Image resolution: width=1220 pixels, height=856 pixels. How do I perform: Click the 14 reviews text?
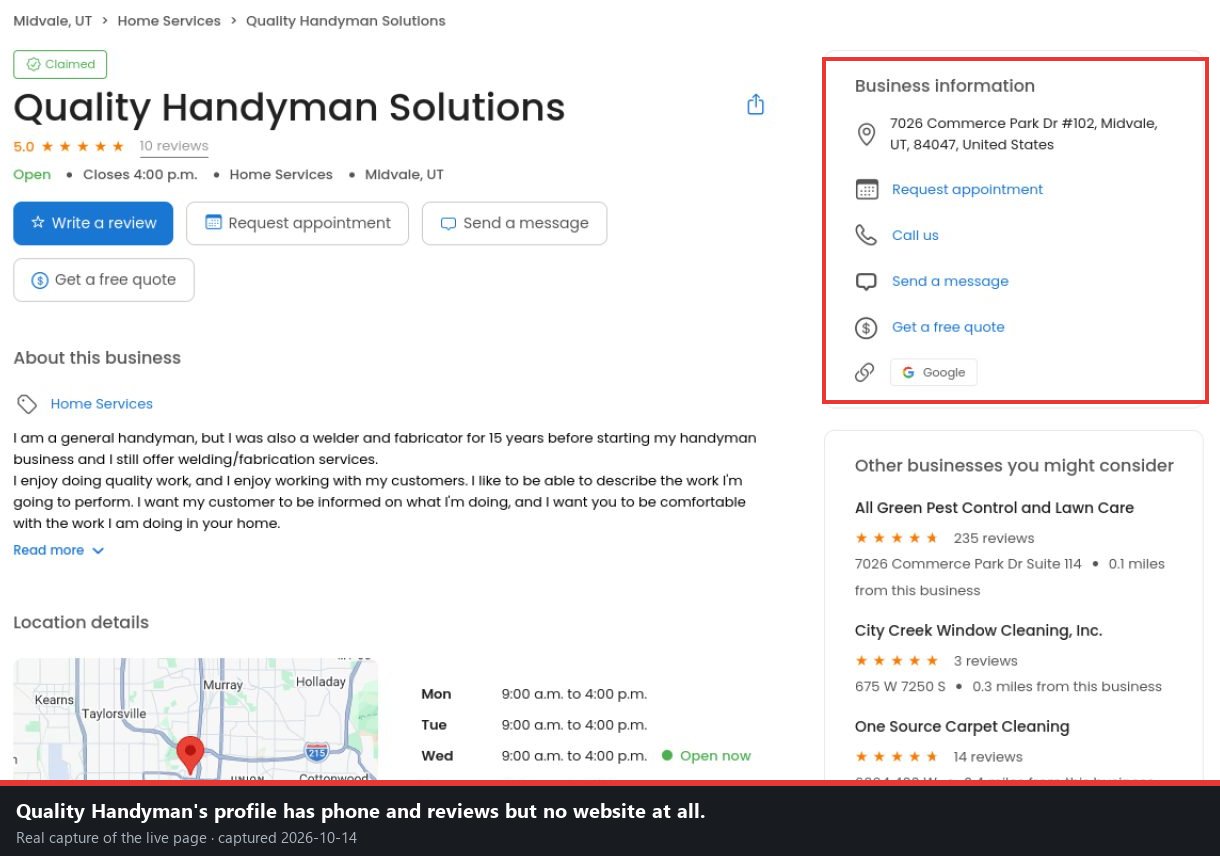[988, 757]
